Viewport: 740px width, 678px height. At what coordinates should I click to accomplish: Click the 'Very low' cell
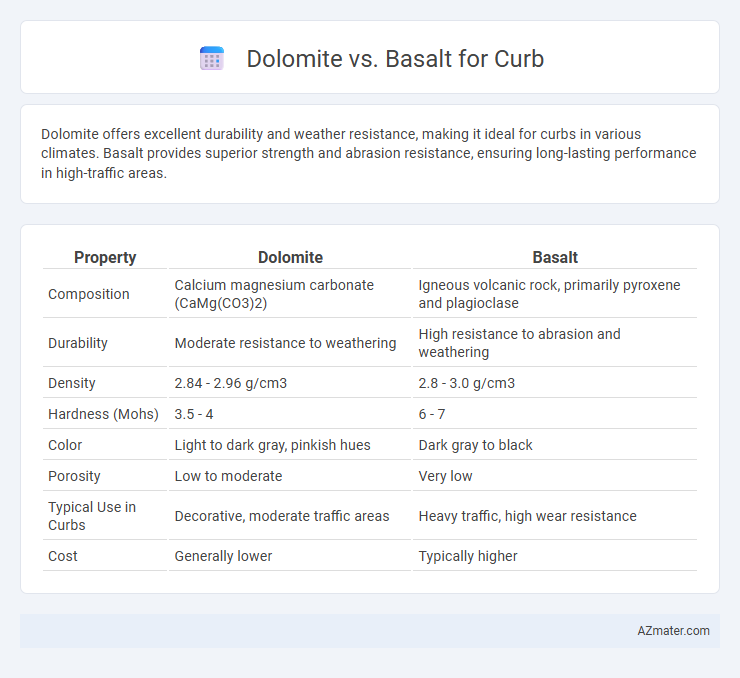tap(445, 476)
